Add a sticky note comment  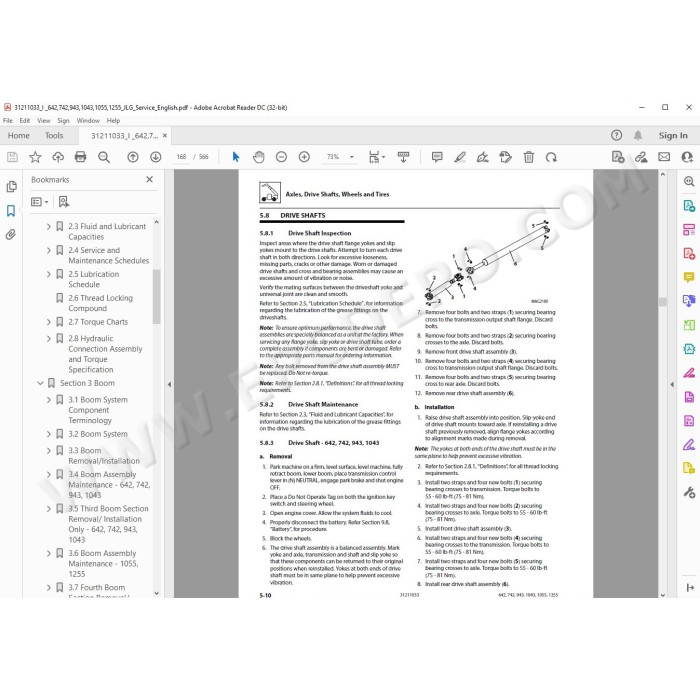tap(437, 157)
